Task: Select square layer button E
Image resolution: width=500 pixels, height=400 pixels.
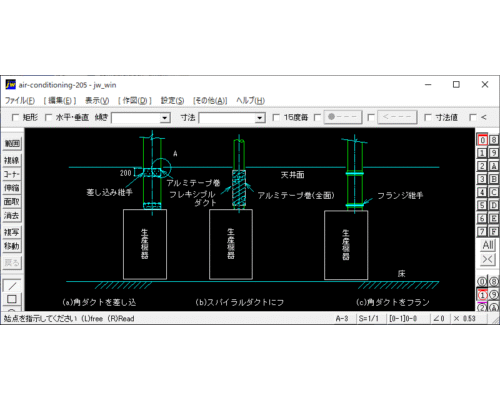Action: 494,218
